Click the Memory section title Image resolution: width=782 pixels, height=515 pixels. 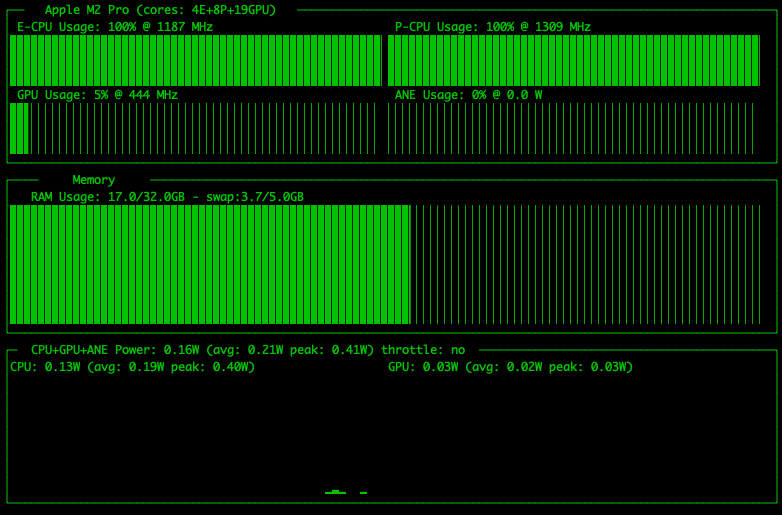click(x=94, y=180)
